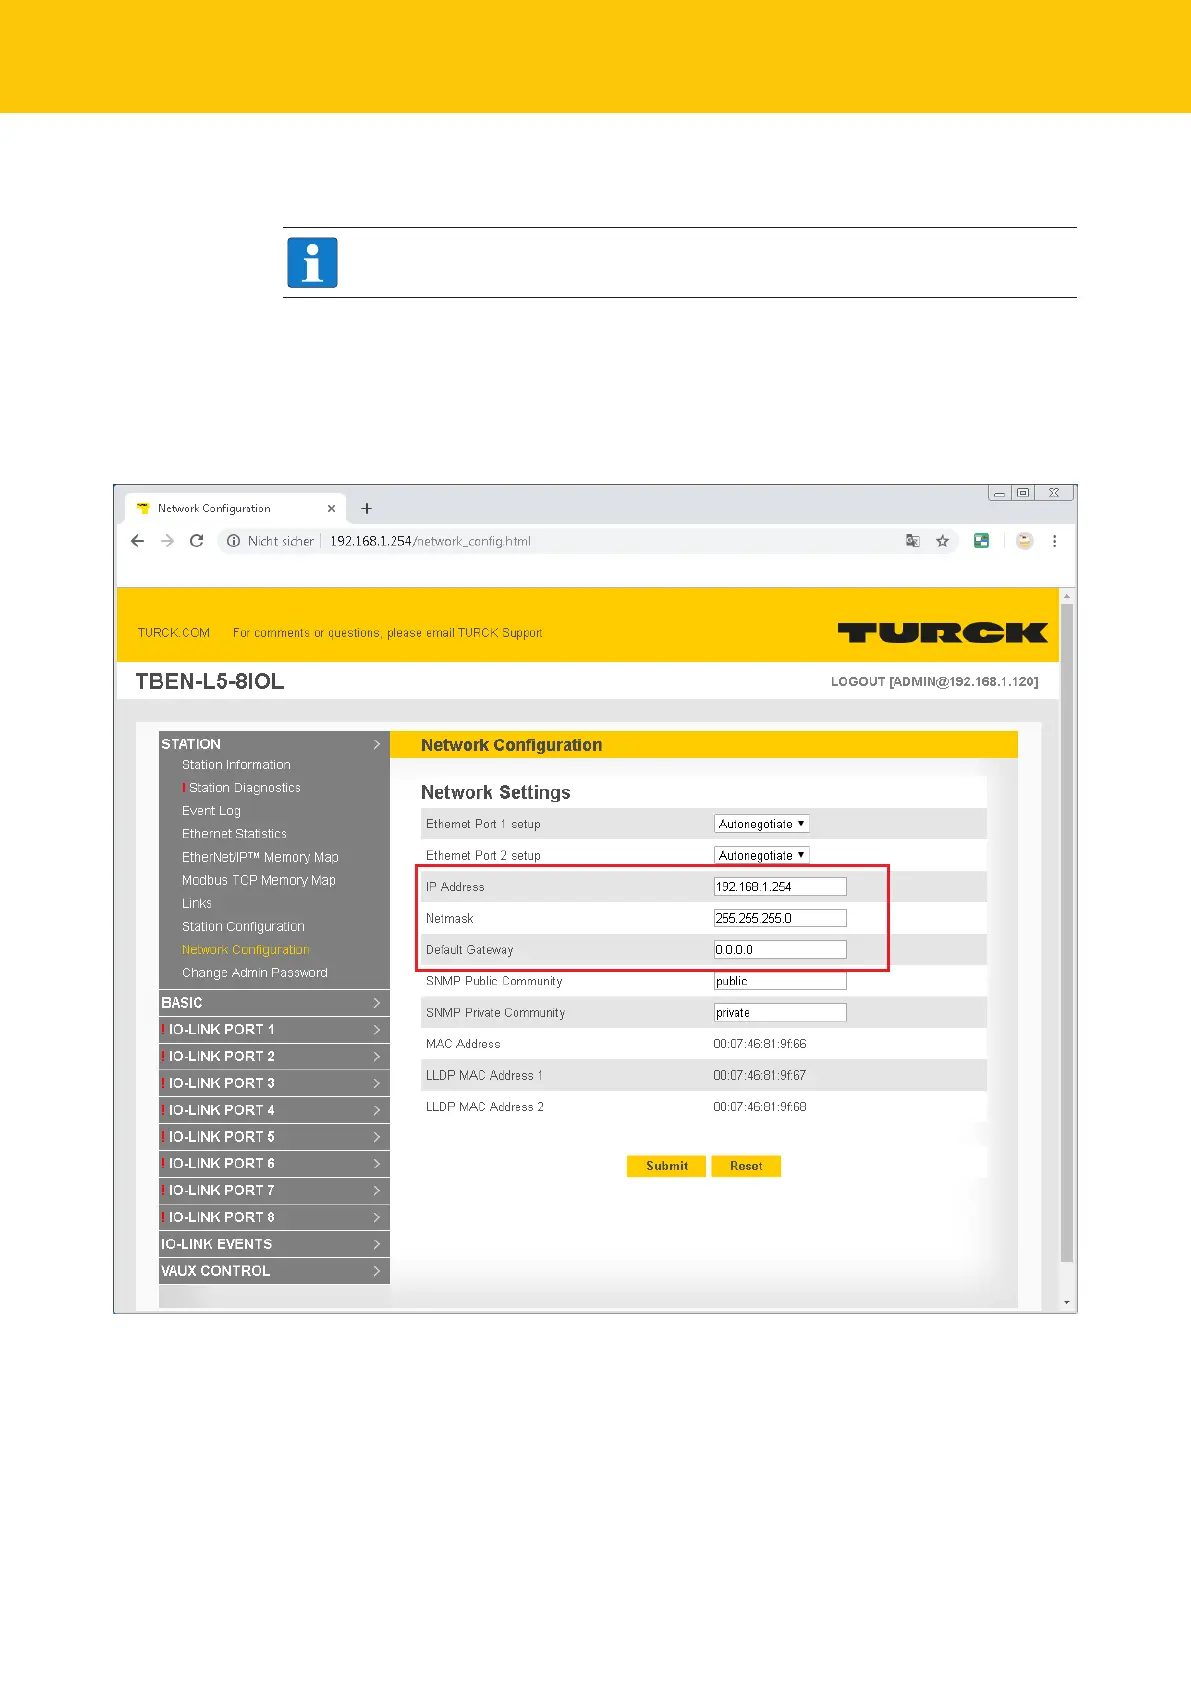Screen dimensions: 1191x1684
Task: Click the page vertical scrollbar
Action: click(1067, 933)
